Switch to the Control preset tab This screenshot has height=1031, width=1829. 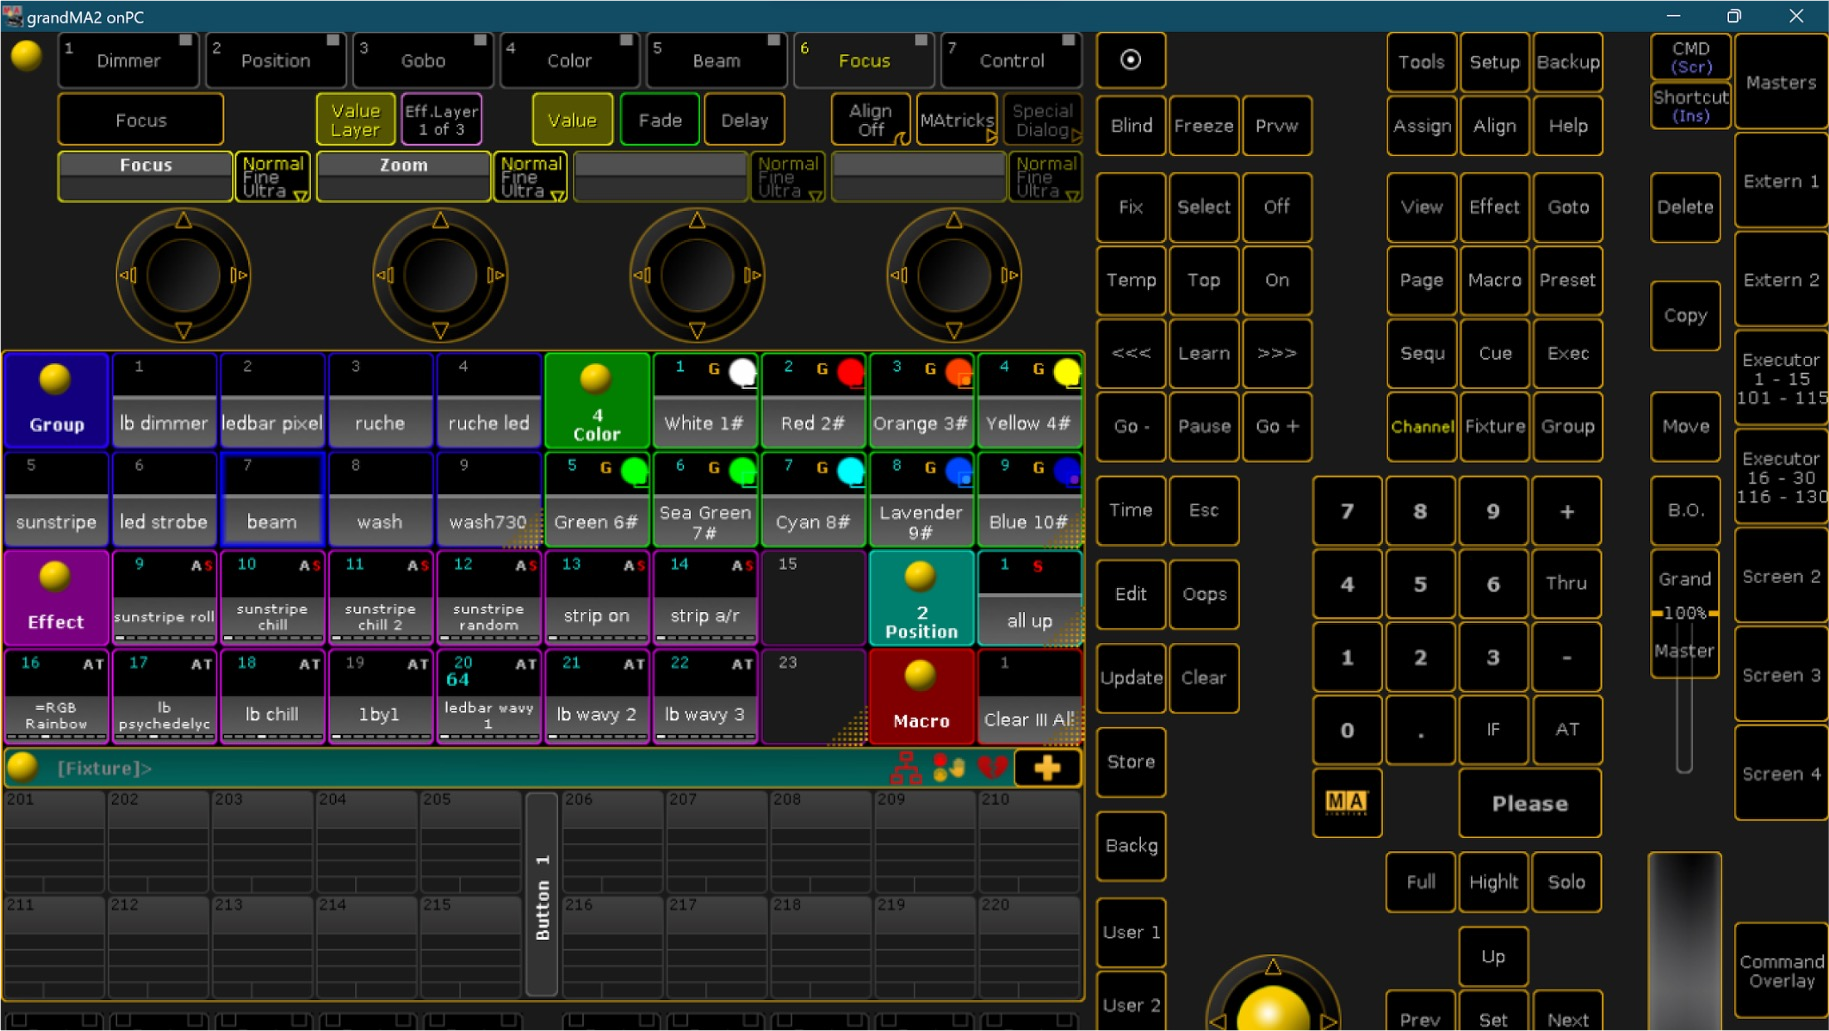(1011, 60)
